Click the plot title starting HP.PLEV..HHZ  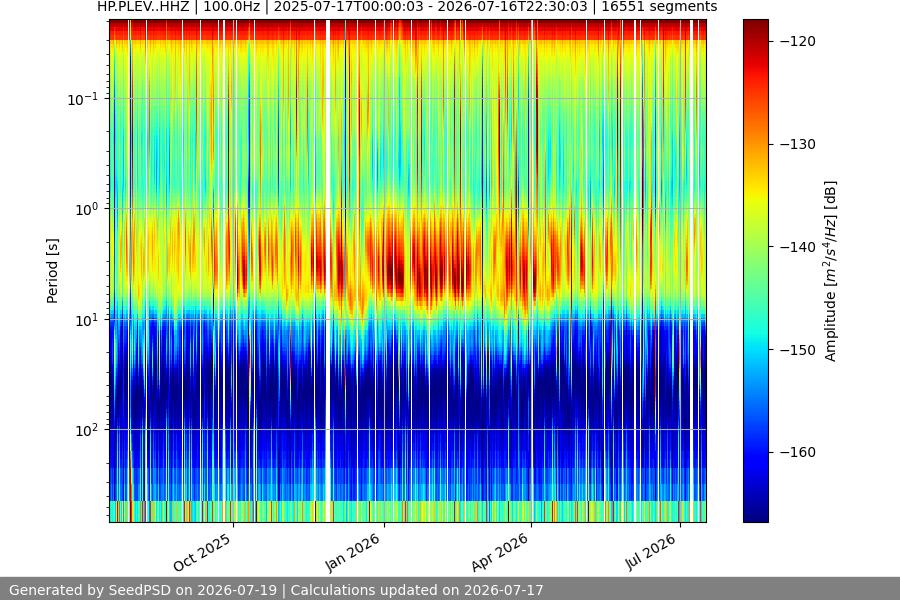click(407, 7)
